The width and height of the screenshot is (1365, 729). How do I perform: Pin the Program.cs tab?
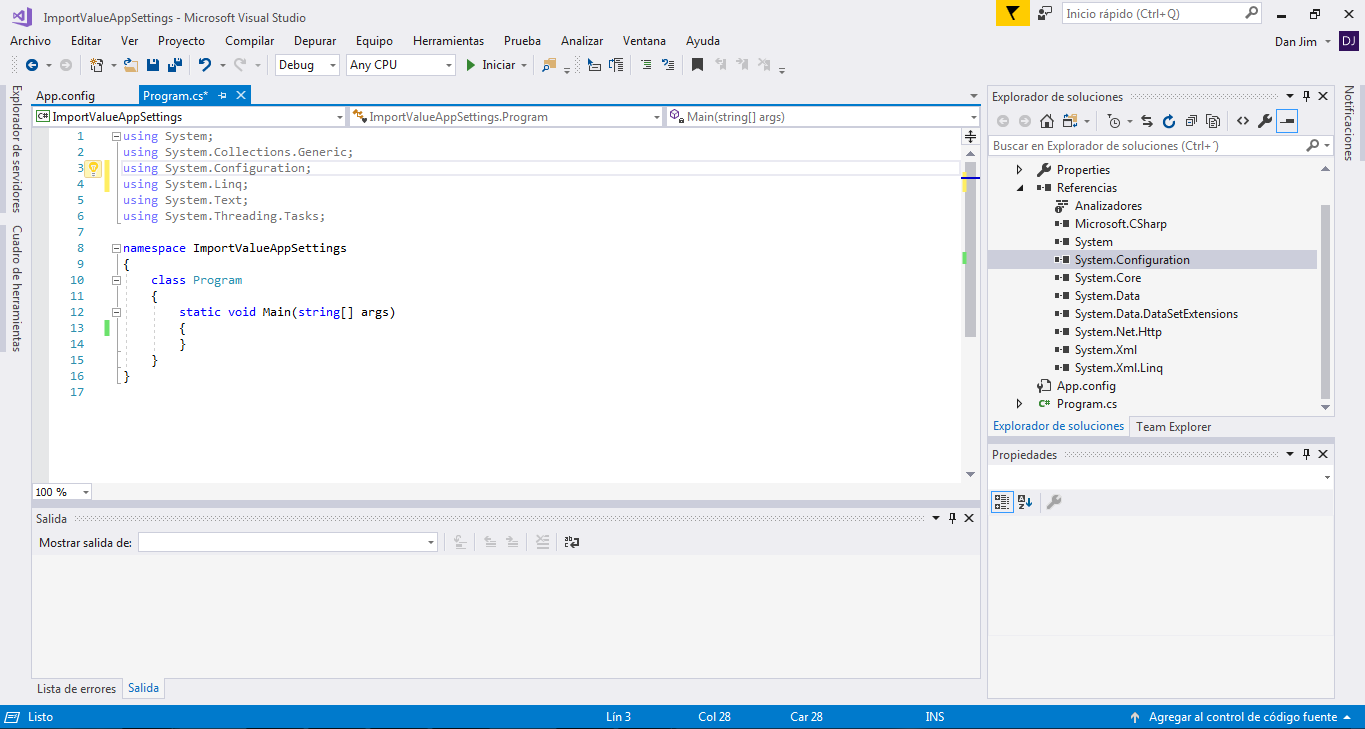point(223,96)
